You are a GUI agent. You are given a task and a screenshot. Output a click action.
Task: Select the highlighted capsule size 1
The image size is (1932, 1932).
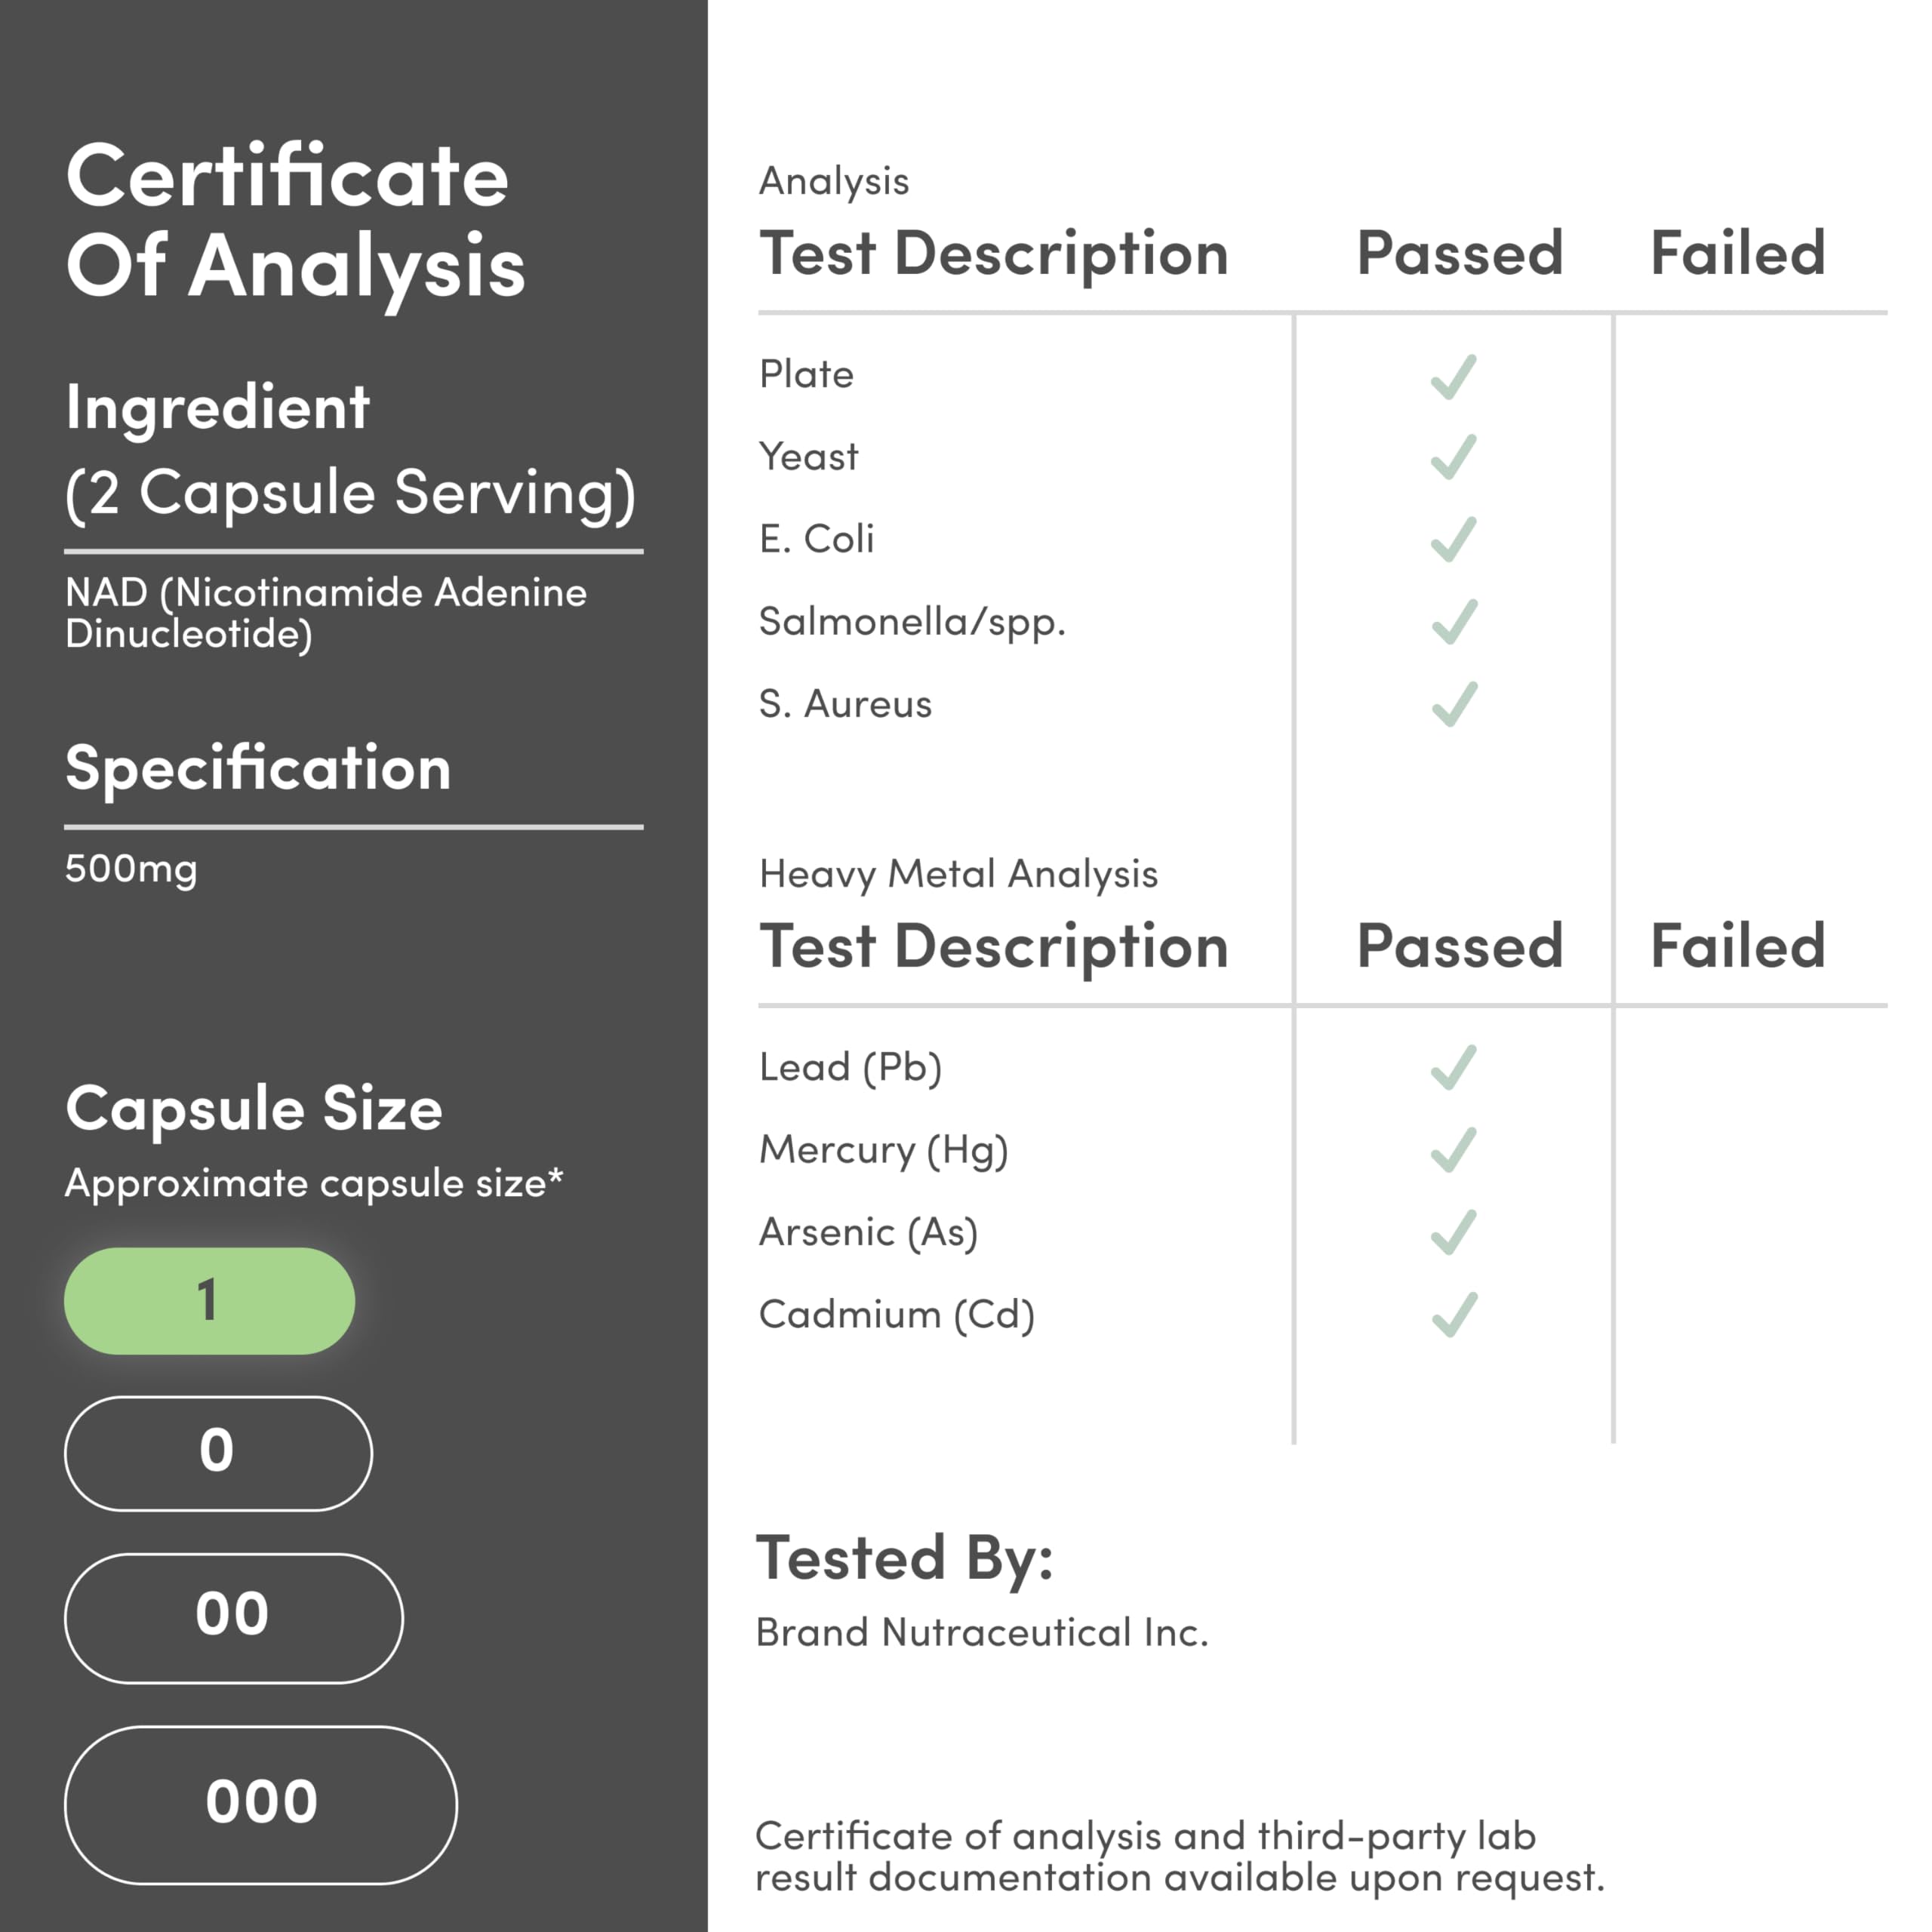(209, 1300)
